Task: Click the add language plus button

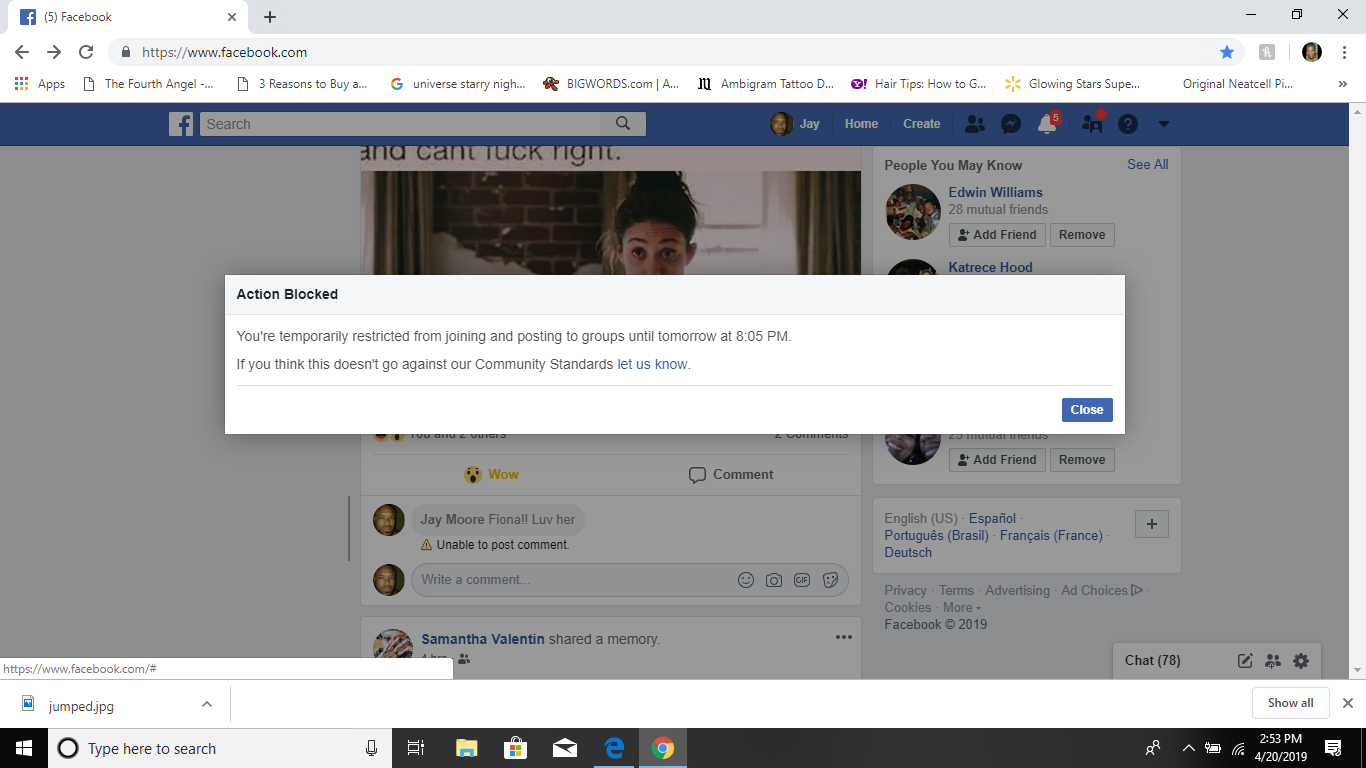Action: [1152, 524]
